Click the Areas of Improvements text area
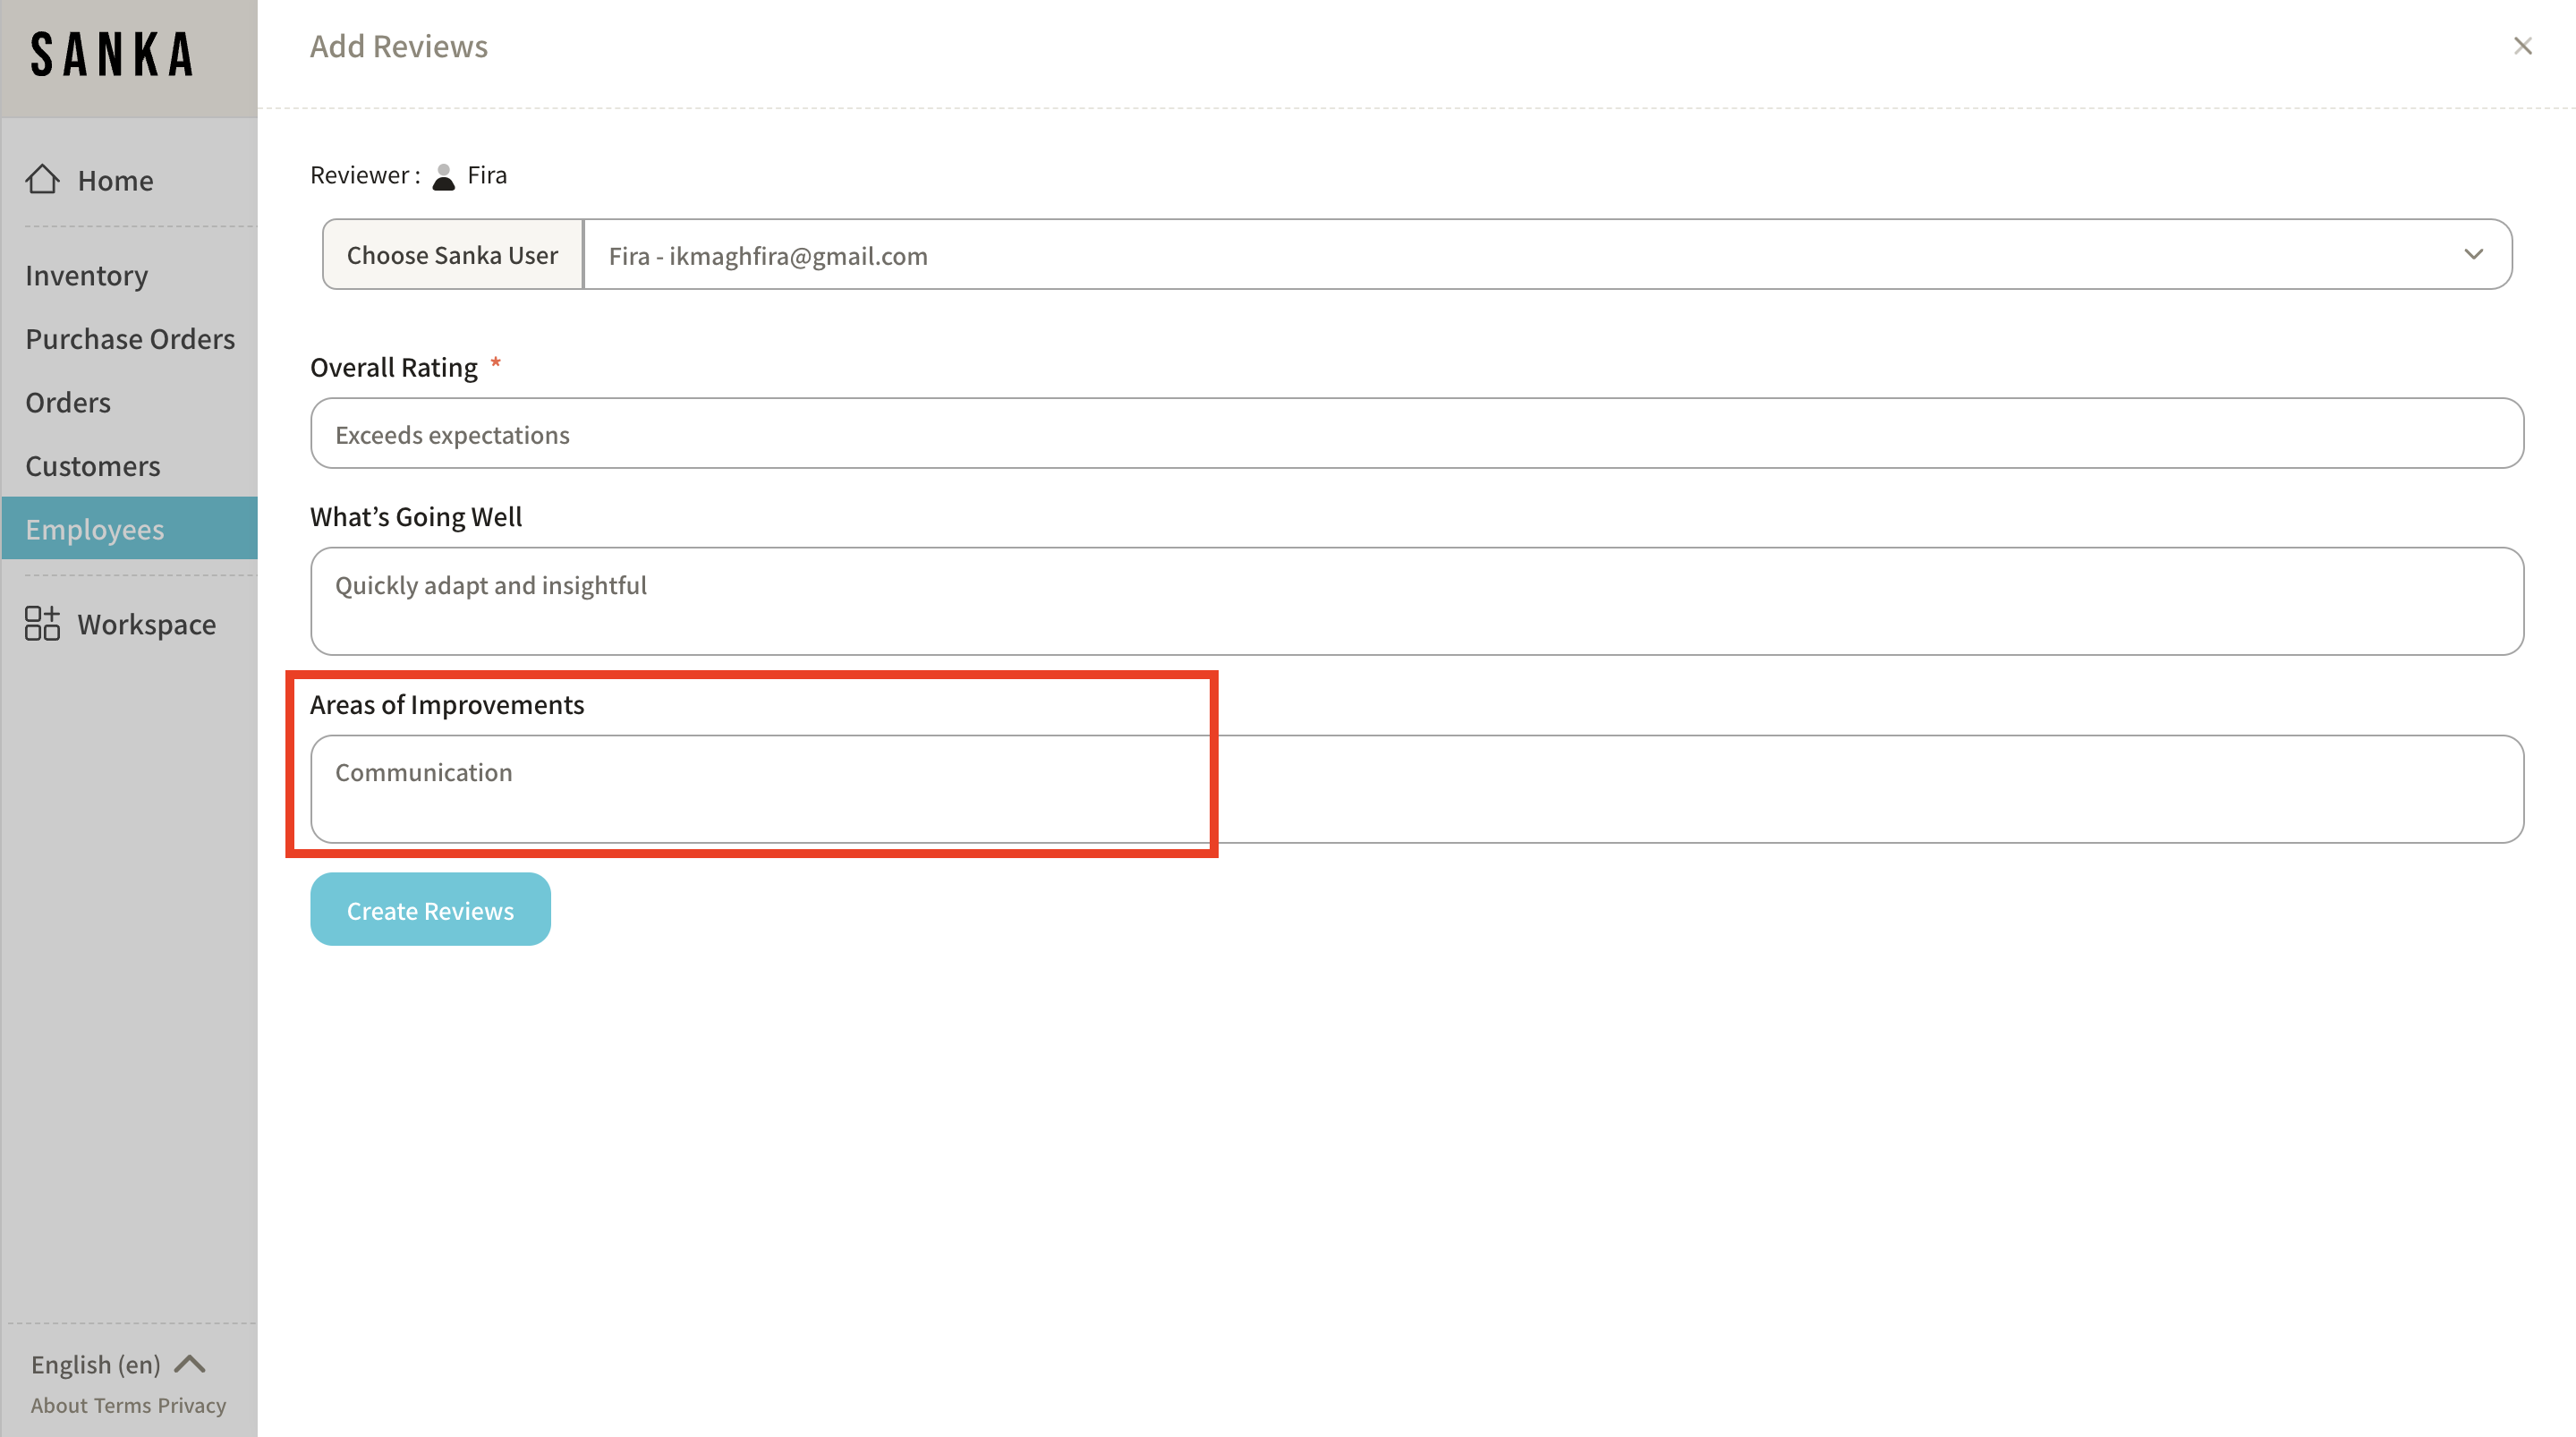The height and width of the screenshot is (1437, 2576). pyautogui.click(x=1416, y=789)
